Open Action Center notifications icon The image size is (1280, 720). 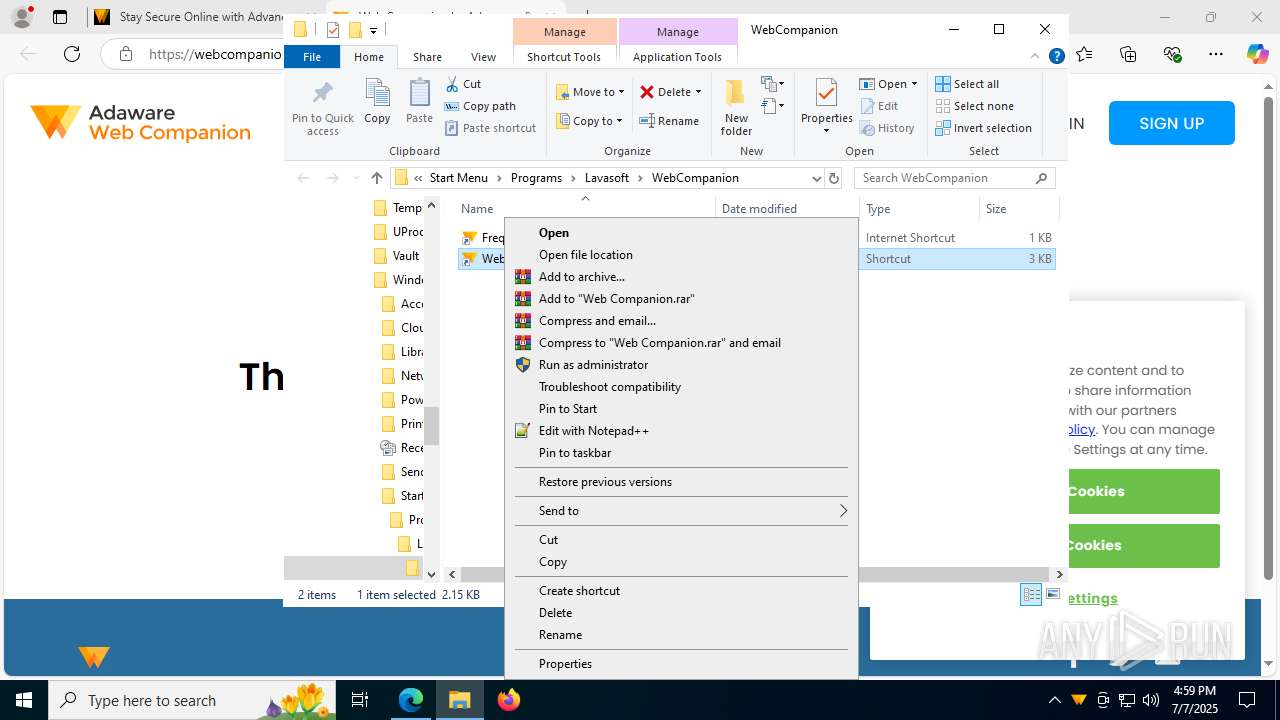pyautogui.click(x=1247, y=700)
